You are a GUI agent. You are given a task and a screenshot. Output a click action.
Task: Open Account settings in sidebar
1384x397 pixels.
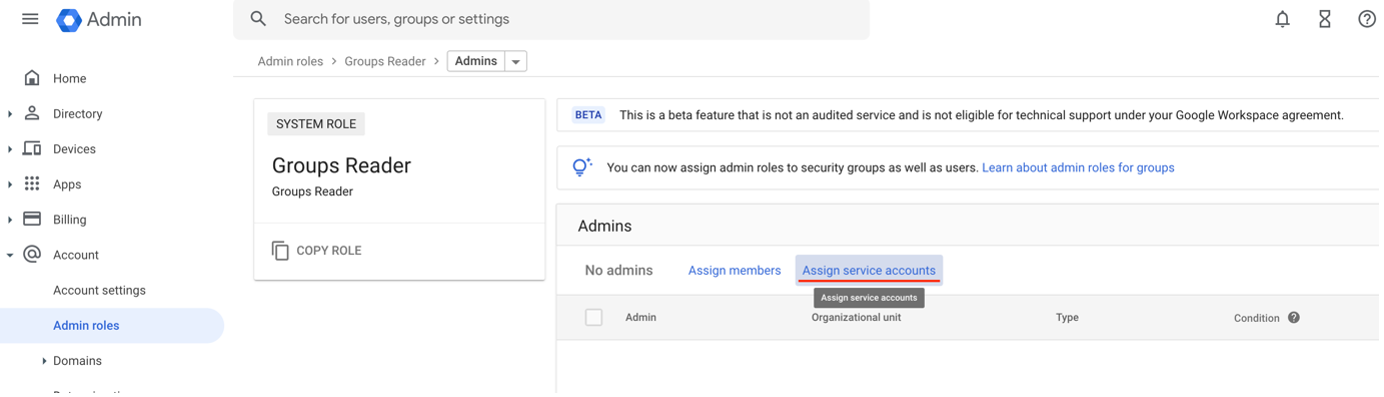(99, 290)
